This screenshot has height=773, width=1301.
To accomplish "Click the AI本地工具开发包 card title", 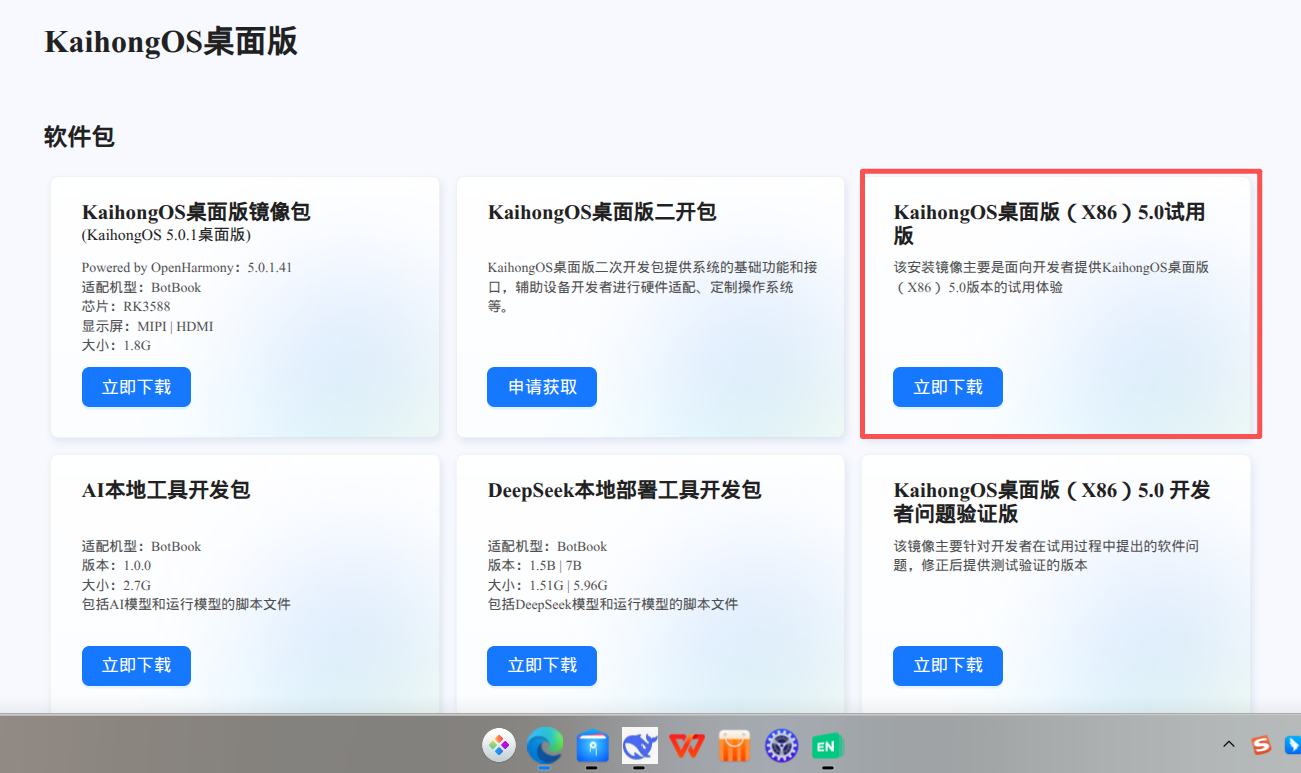I will pos(166,490).
